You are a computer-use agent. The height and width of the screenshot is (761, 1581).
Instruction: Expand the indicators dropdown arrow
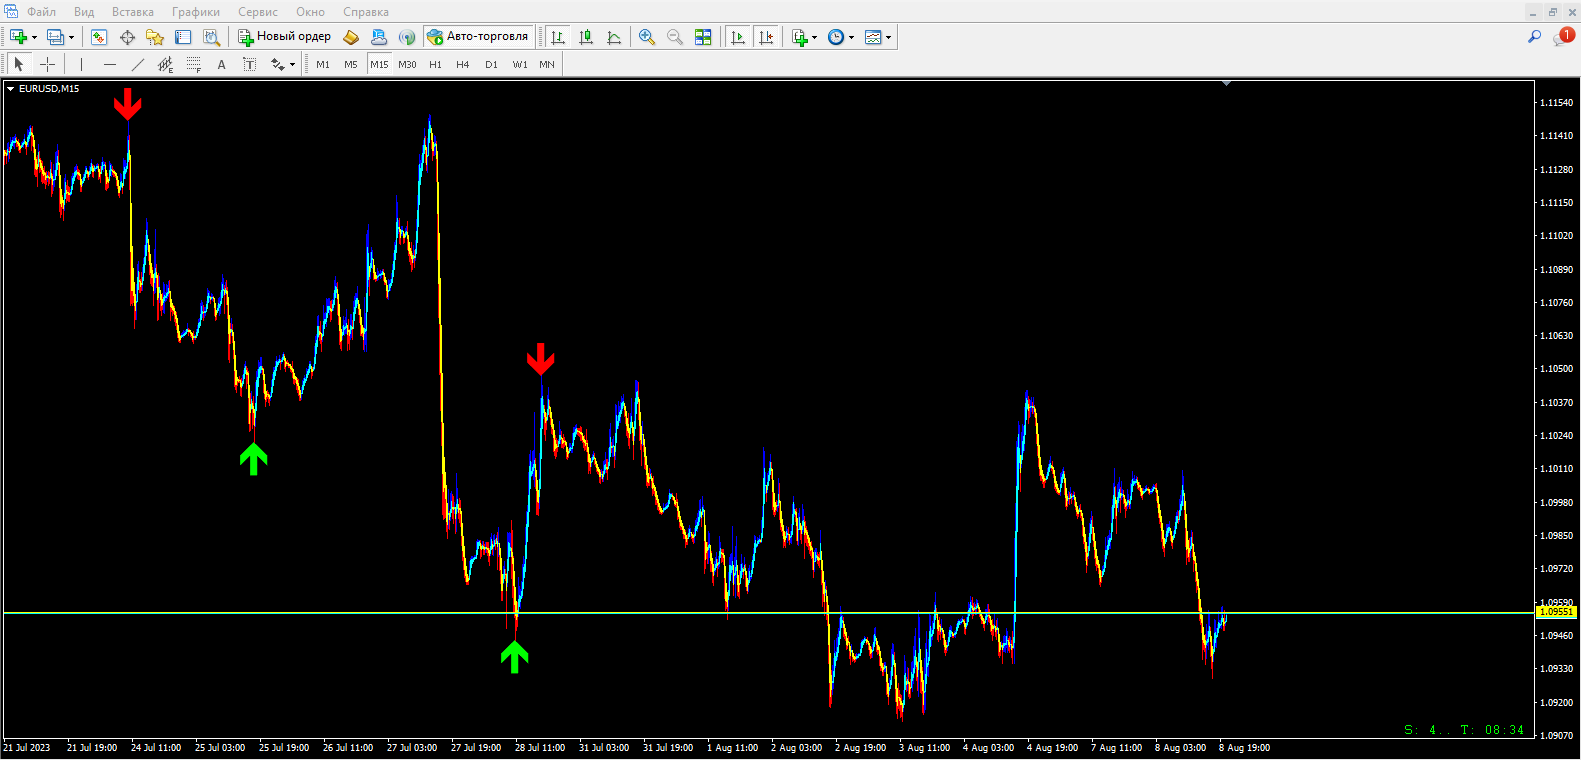[x=815, y=37]
